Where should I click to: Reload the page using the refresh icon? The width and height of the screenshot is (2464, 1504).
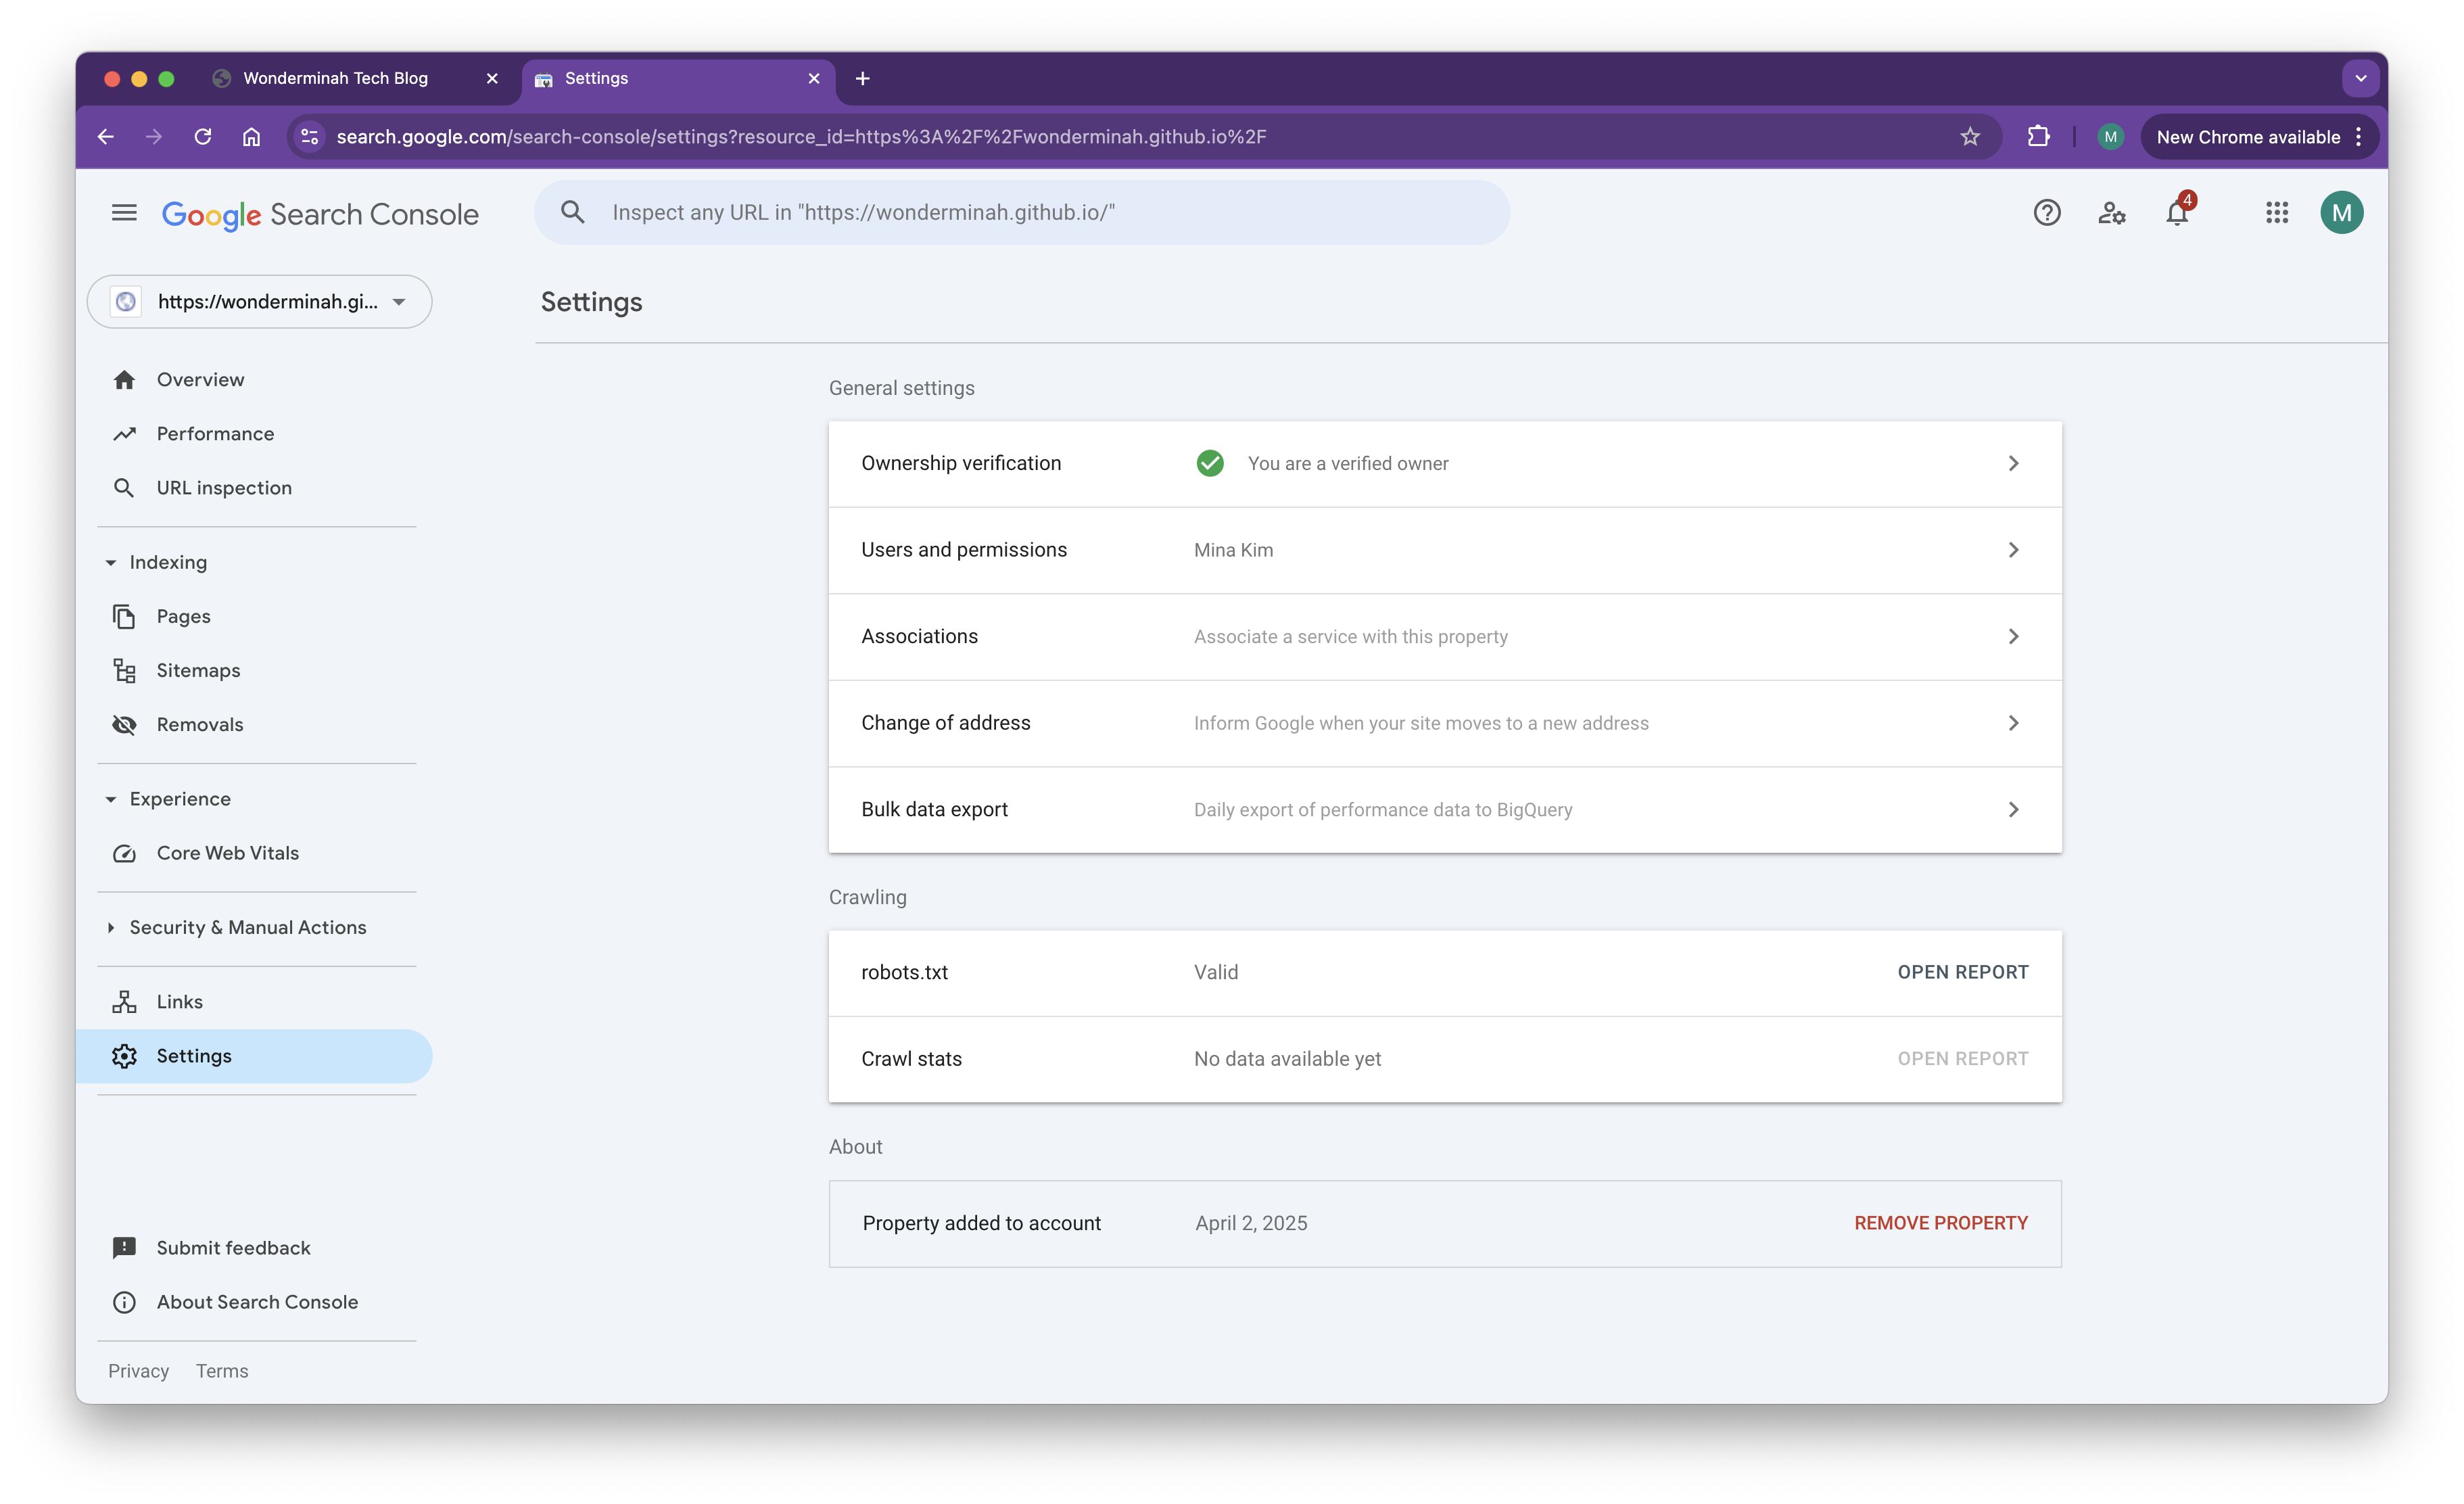point(203,137)
